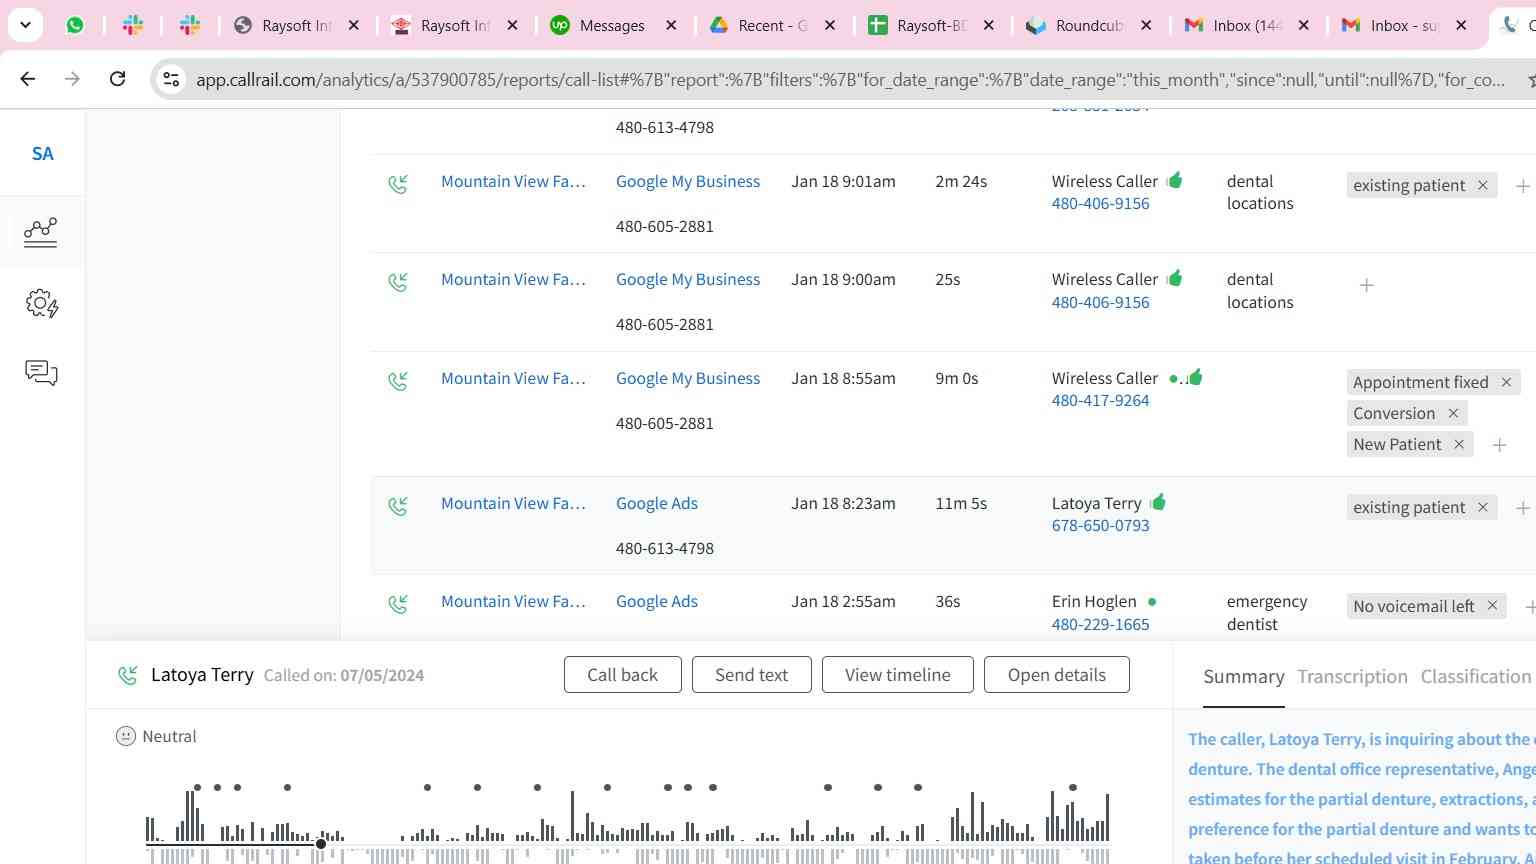
Task: Remove the New Patient tag
Action: 1459,444
